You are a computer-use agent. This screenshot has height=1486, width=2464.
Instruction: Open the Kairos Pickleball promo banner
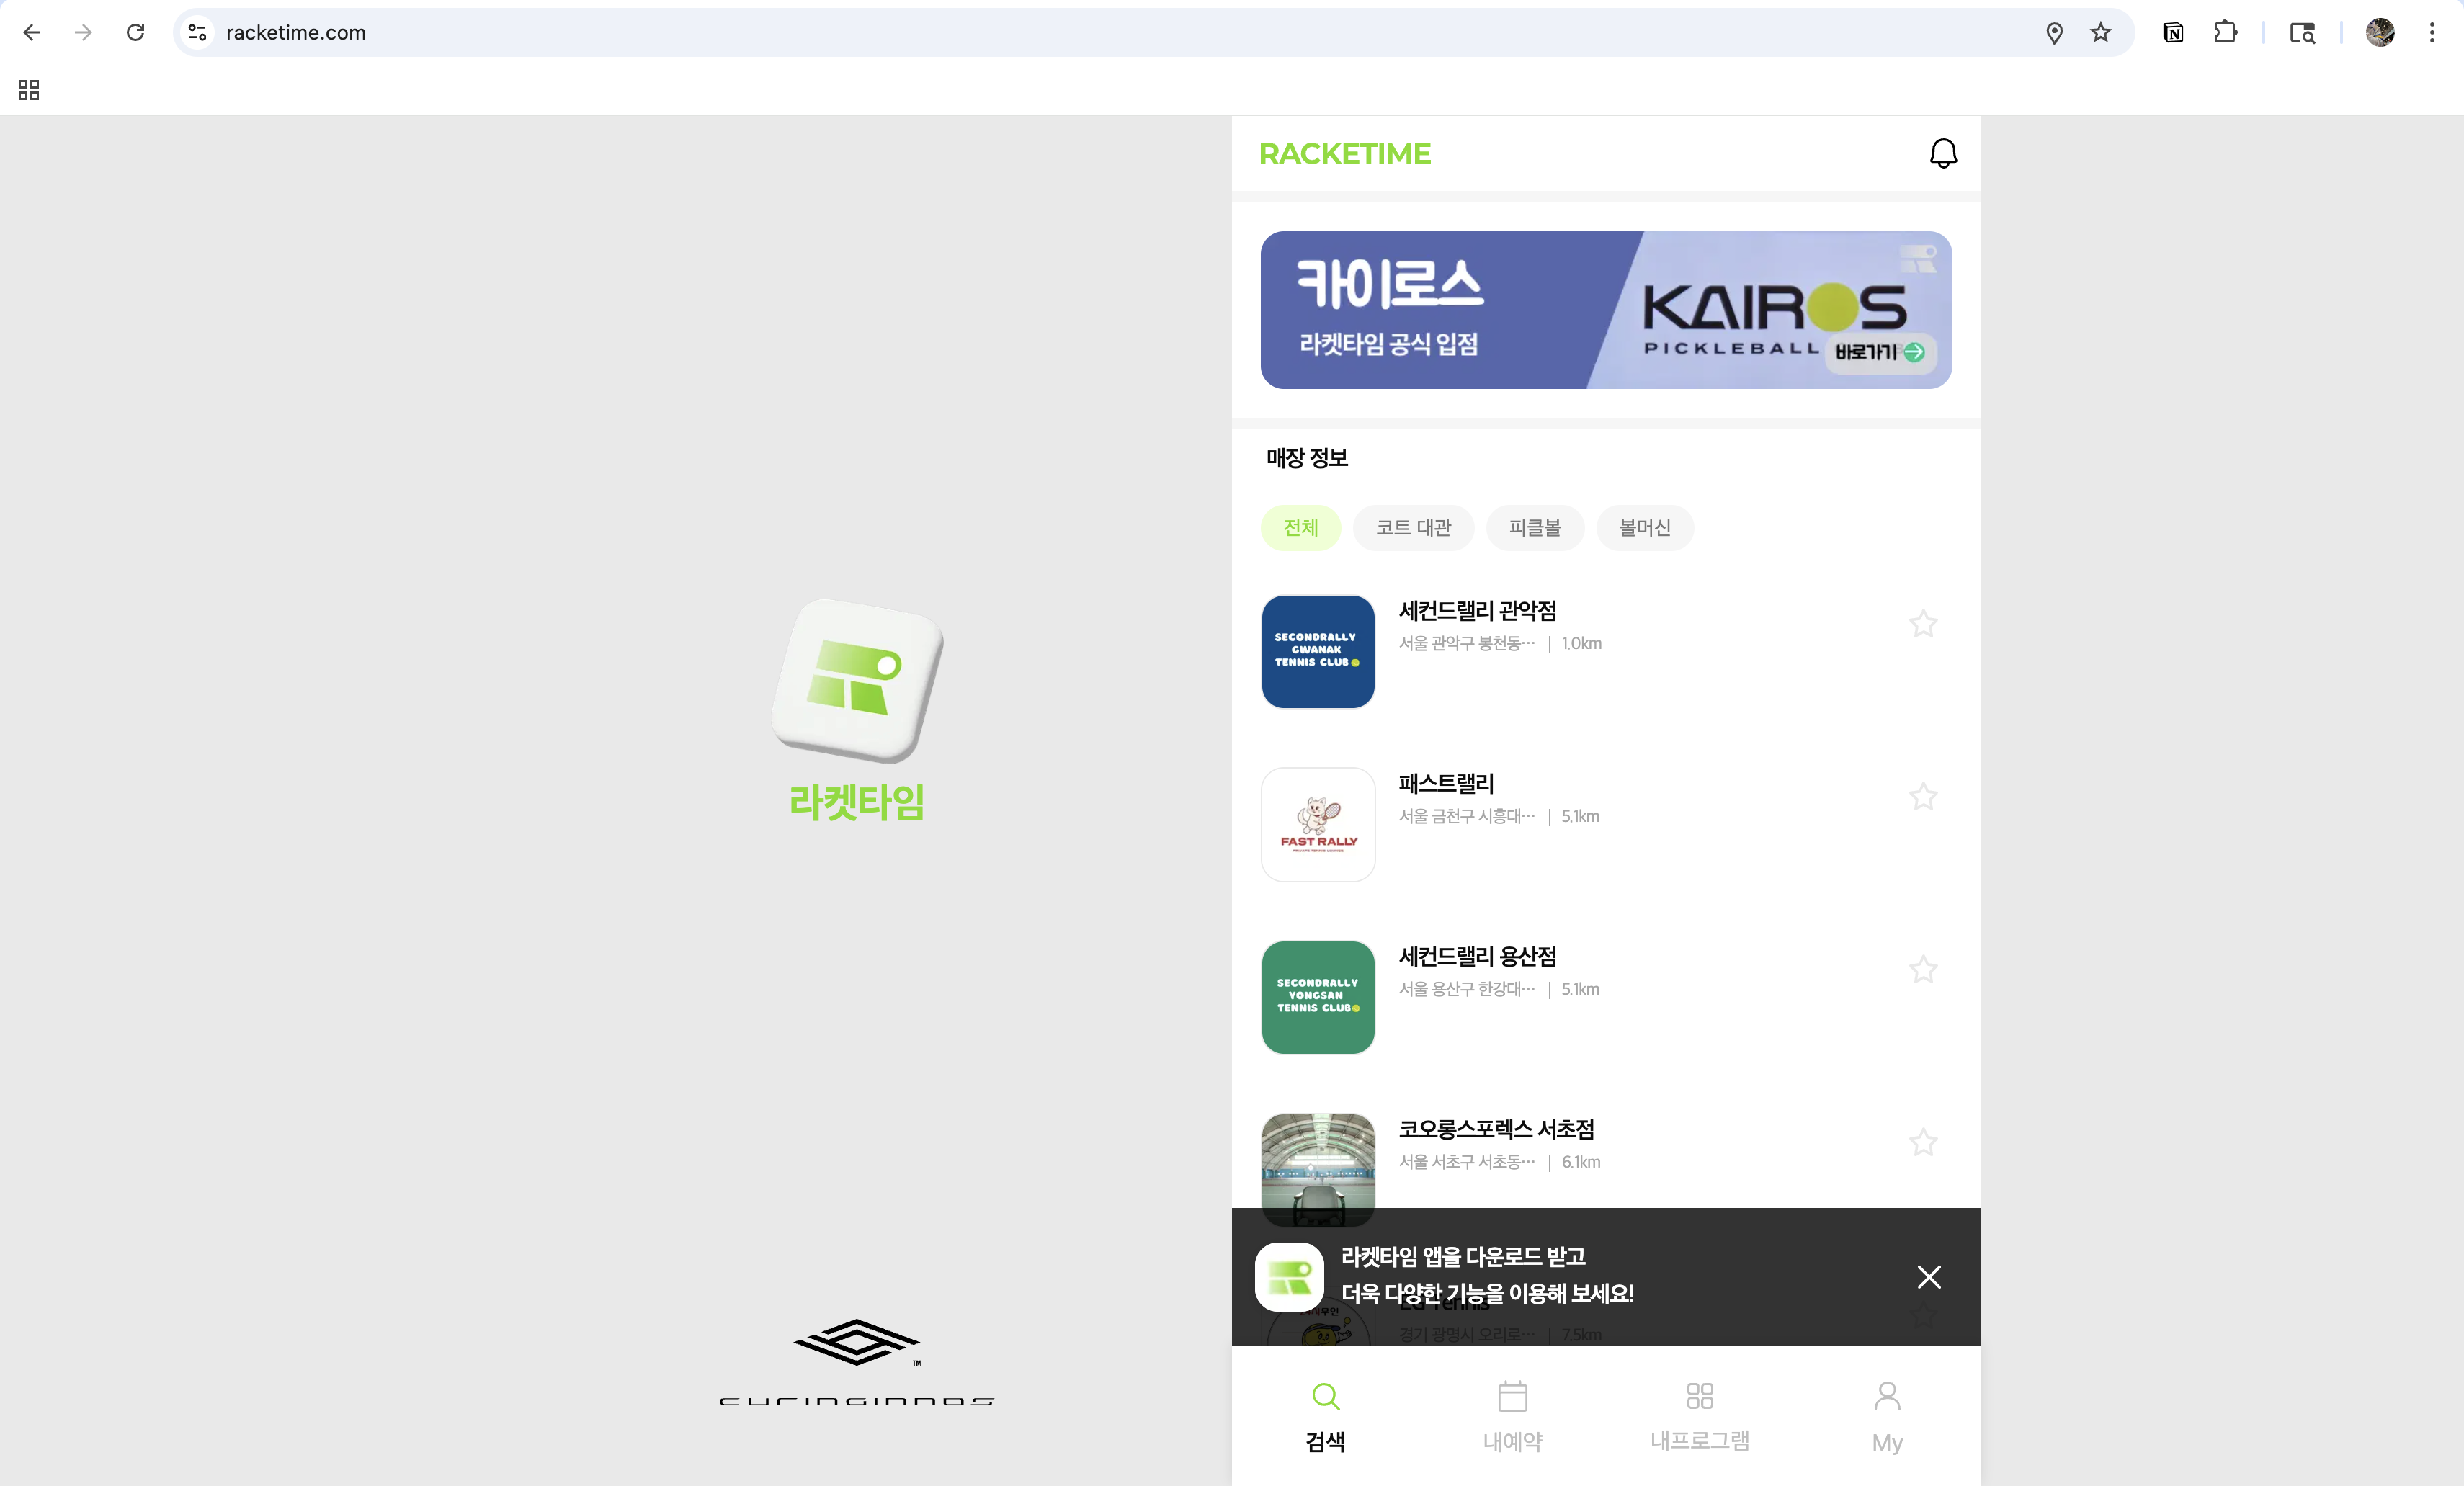pos(1606,310)
